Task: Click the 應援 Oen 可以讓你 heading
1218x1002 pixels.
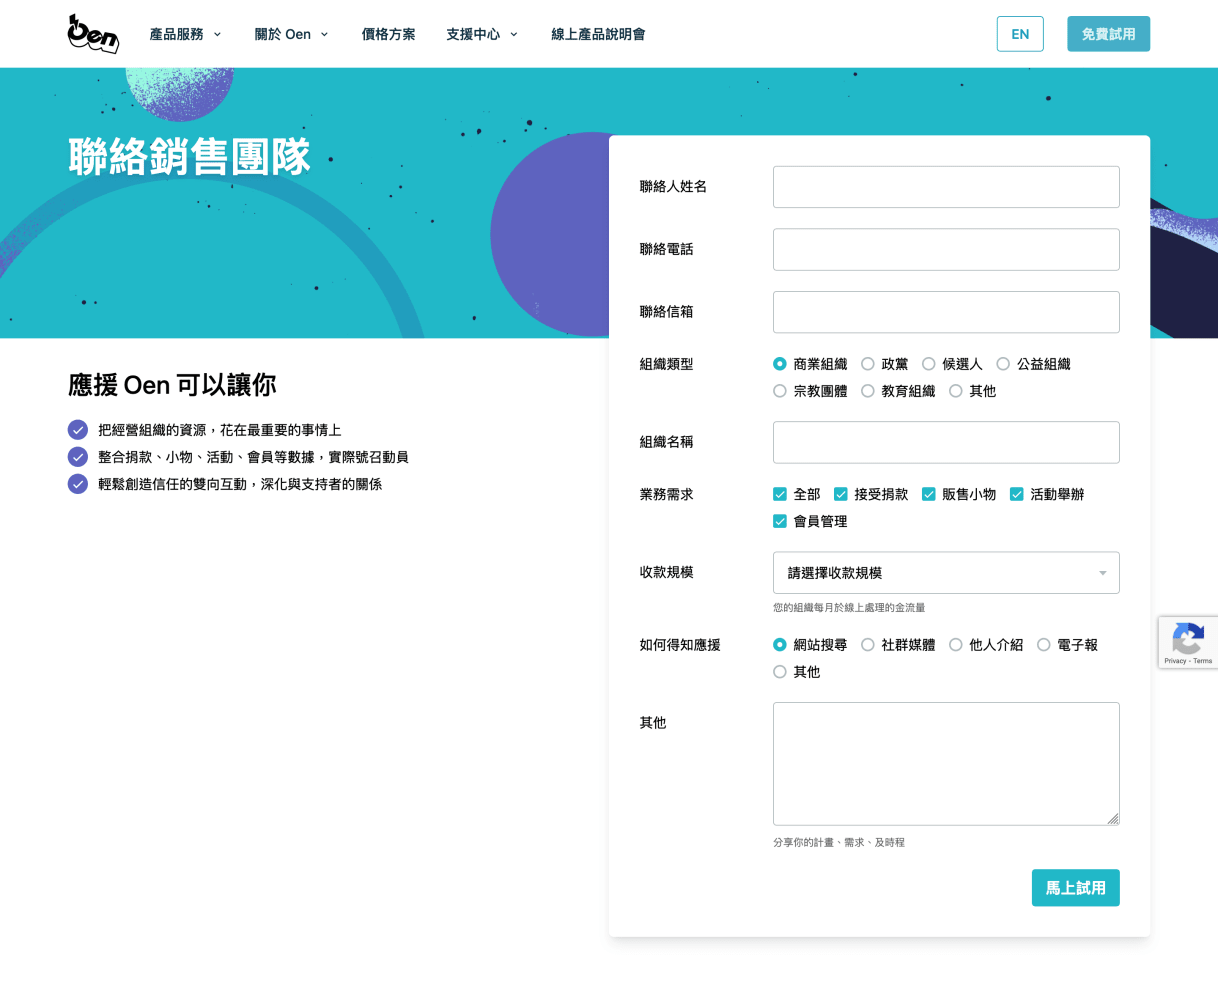Action: coord(172,385)
